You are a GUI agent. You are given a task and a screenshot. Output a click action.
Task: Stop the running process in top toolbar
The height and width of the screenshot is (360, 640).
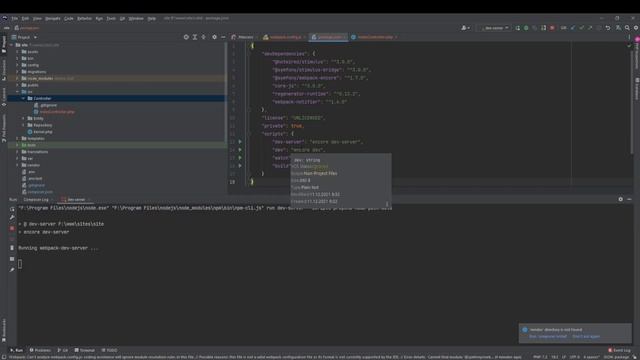[x=552, y=28]
